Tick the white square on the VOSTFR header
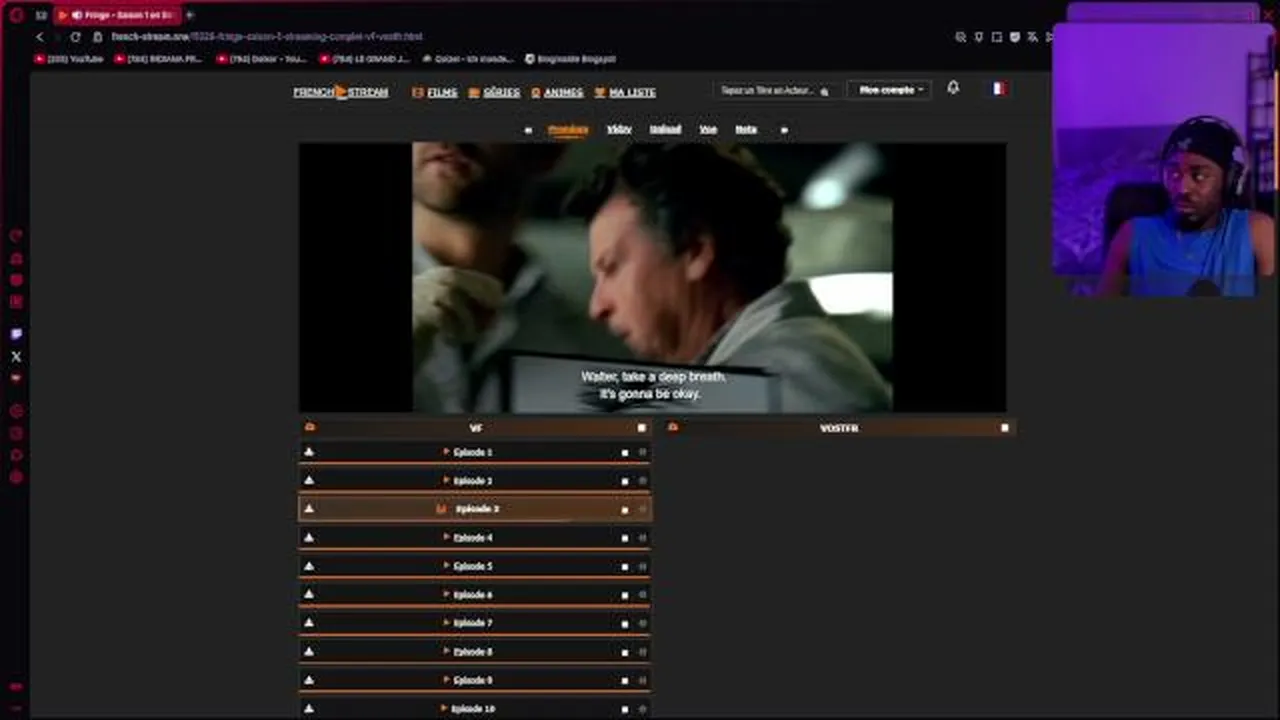 pyautogui.click(x=1005, y=428)
